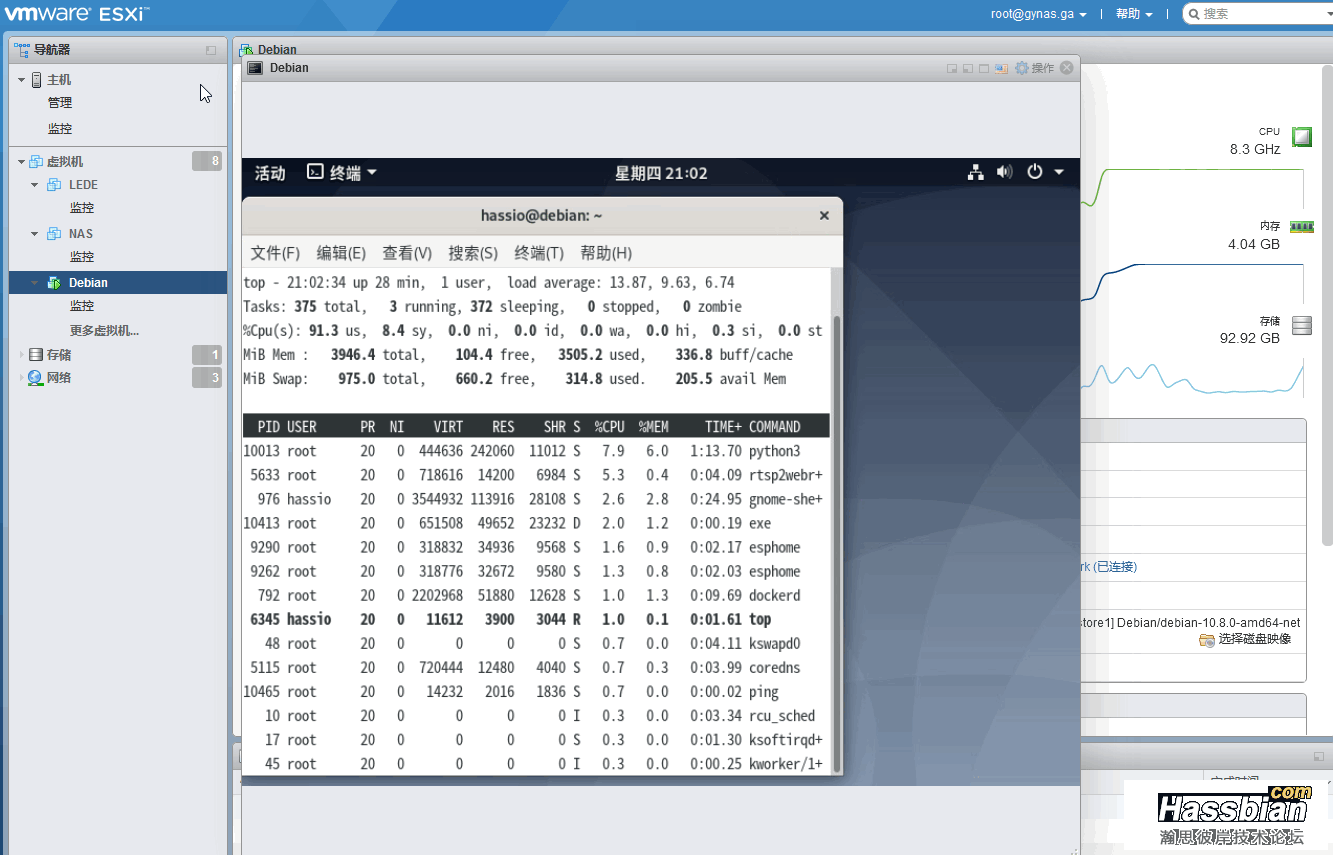This screenshot has height=855, width=1333.
Task: Collapse the Debian virtual machine node
Action: (35, 283)
